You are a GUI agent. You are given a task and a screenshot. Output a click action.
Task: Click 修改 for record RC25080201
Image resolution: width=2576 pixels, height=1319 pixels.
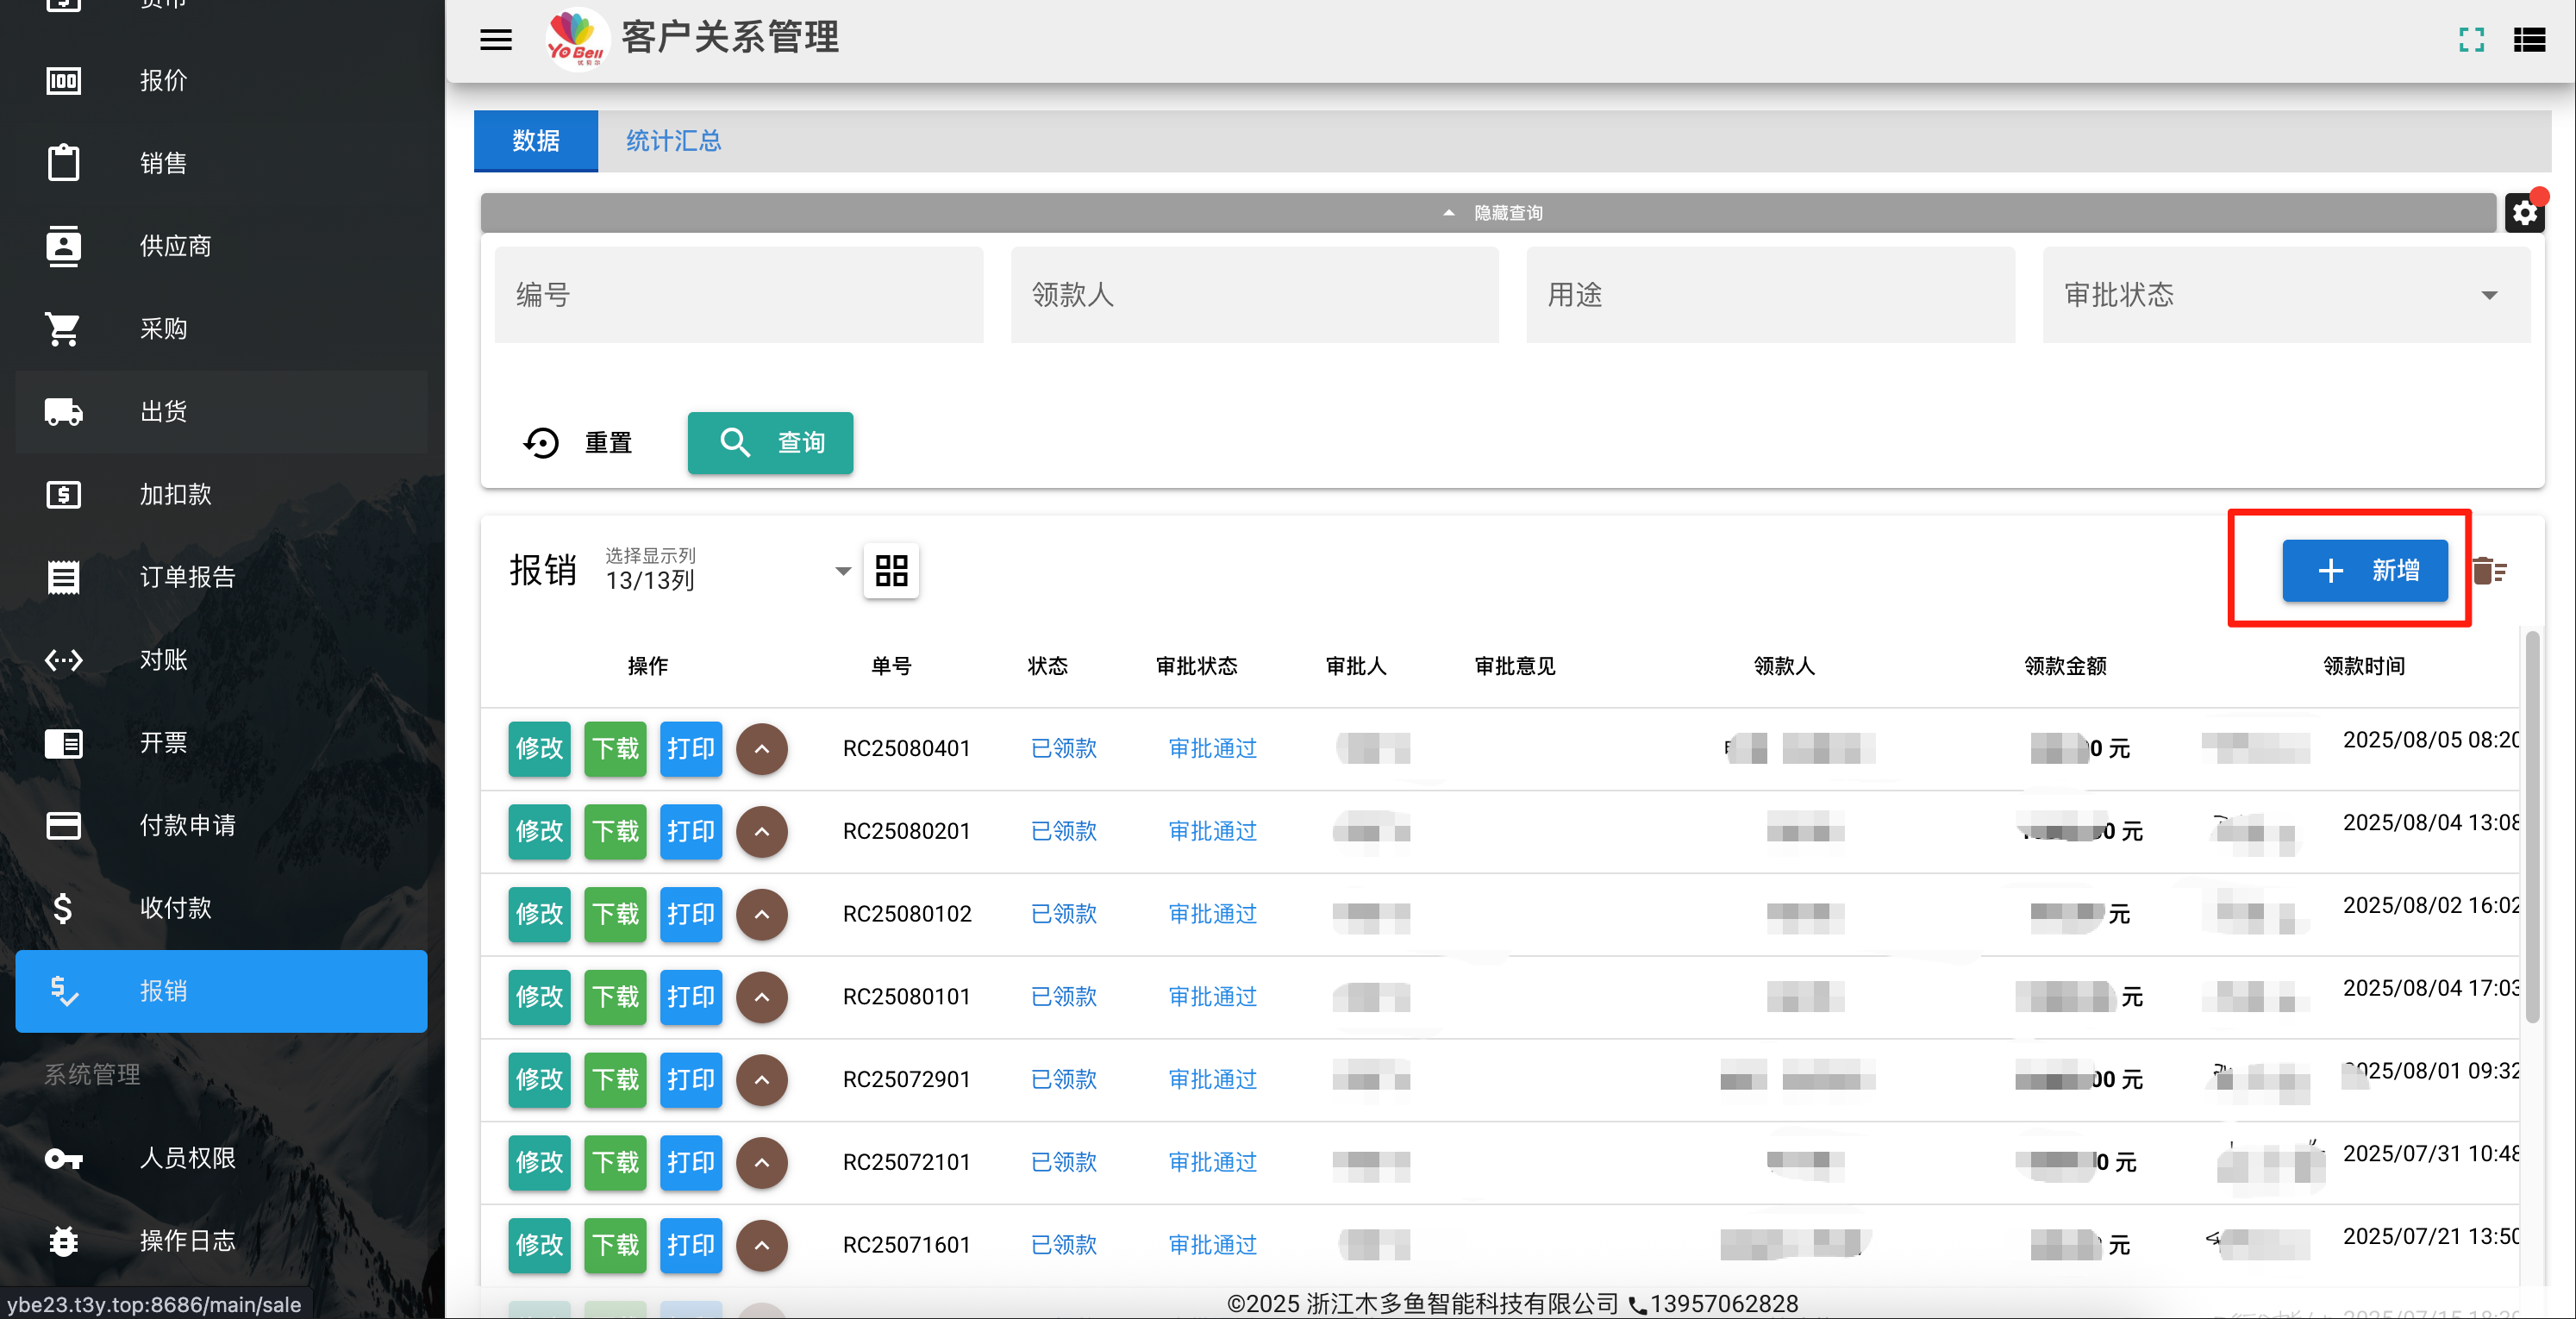click(539, 832)
